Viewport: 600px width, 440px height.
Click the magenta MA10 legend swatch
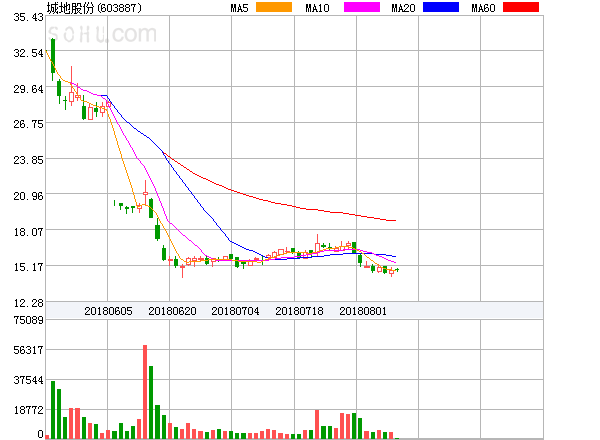point(357,7)
